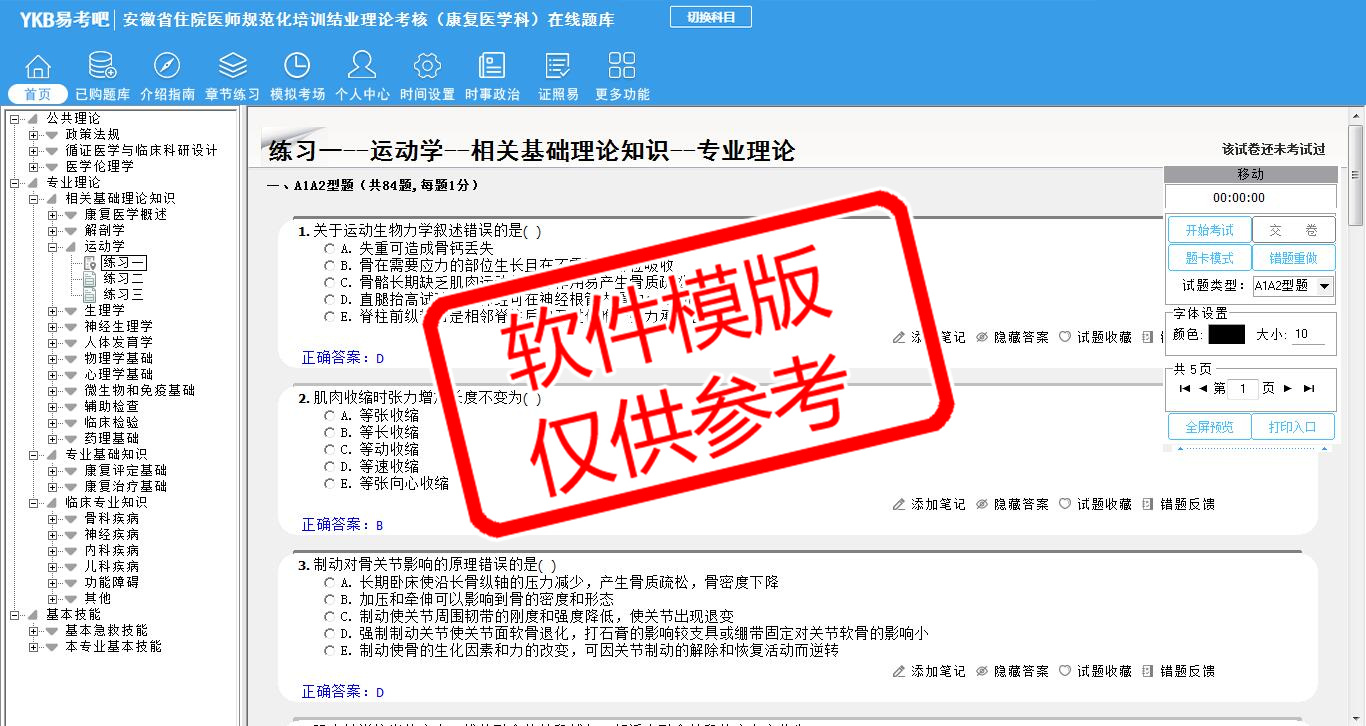Open 更多功能 grid icon
This screenshot has width=1366, height=726.
[622, 67]
